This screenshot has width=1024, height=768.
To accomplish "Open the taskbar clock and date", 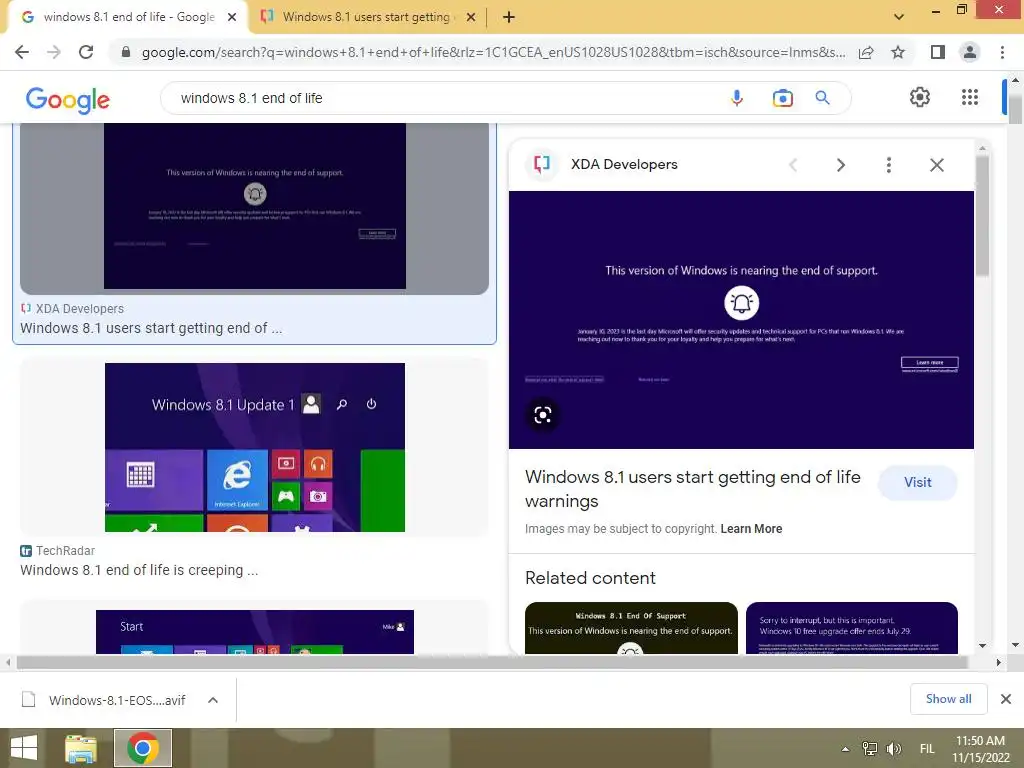I will (x=980, y=749).
